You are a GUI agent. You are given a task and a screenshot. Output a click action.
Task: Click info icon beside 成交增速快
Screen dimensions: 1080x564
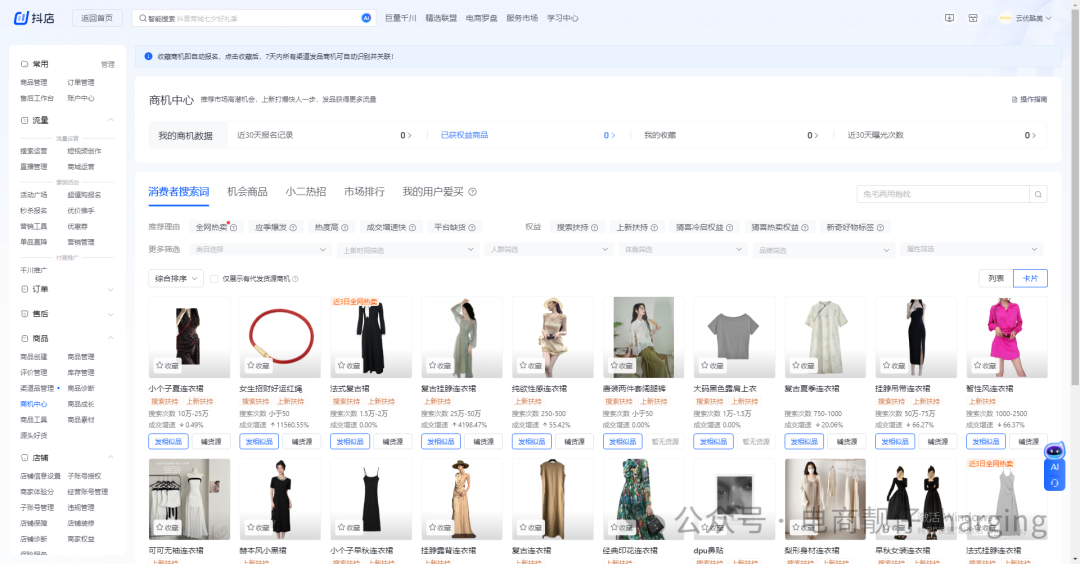click(x=412, y=227)
